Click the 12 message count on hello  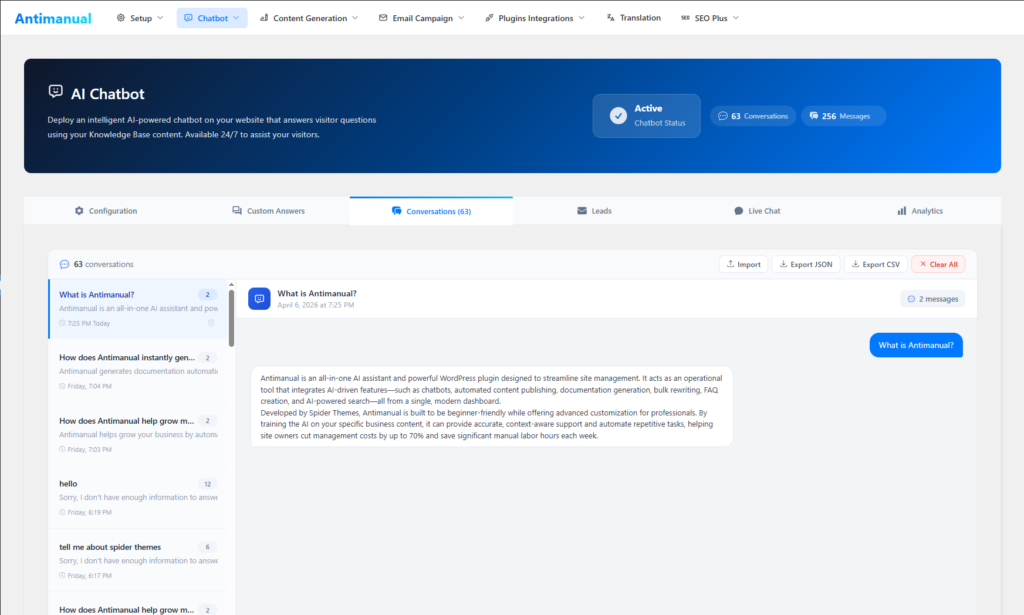click(208, 484)
